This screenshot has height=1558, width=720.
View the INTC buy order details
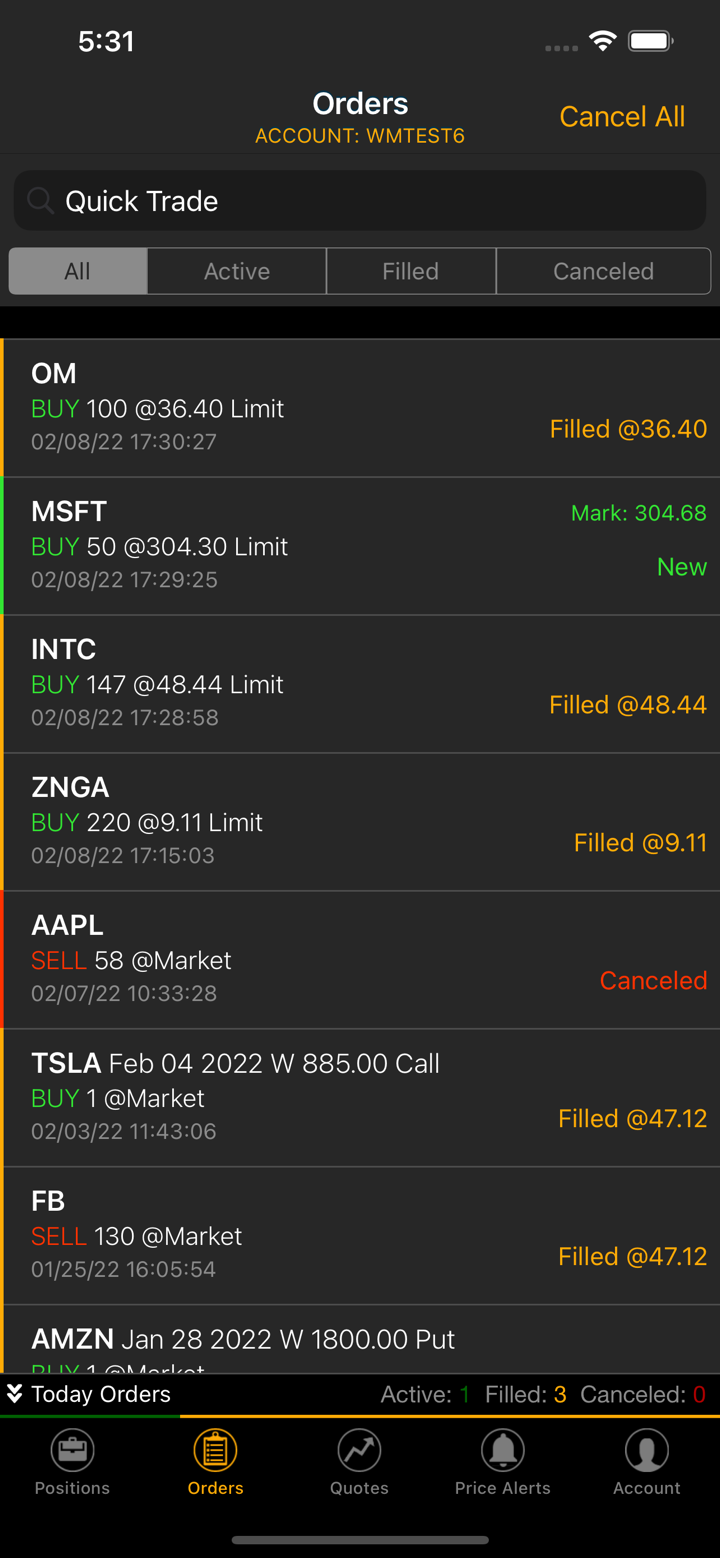pyautogui.click(x=360, y=684)
